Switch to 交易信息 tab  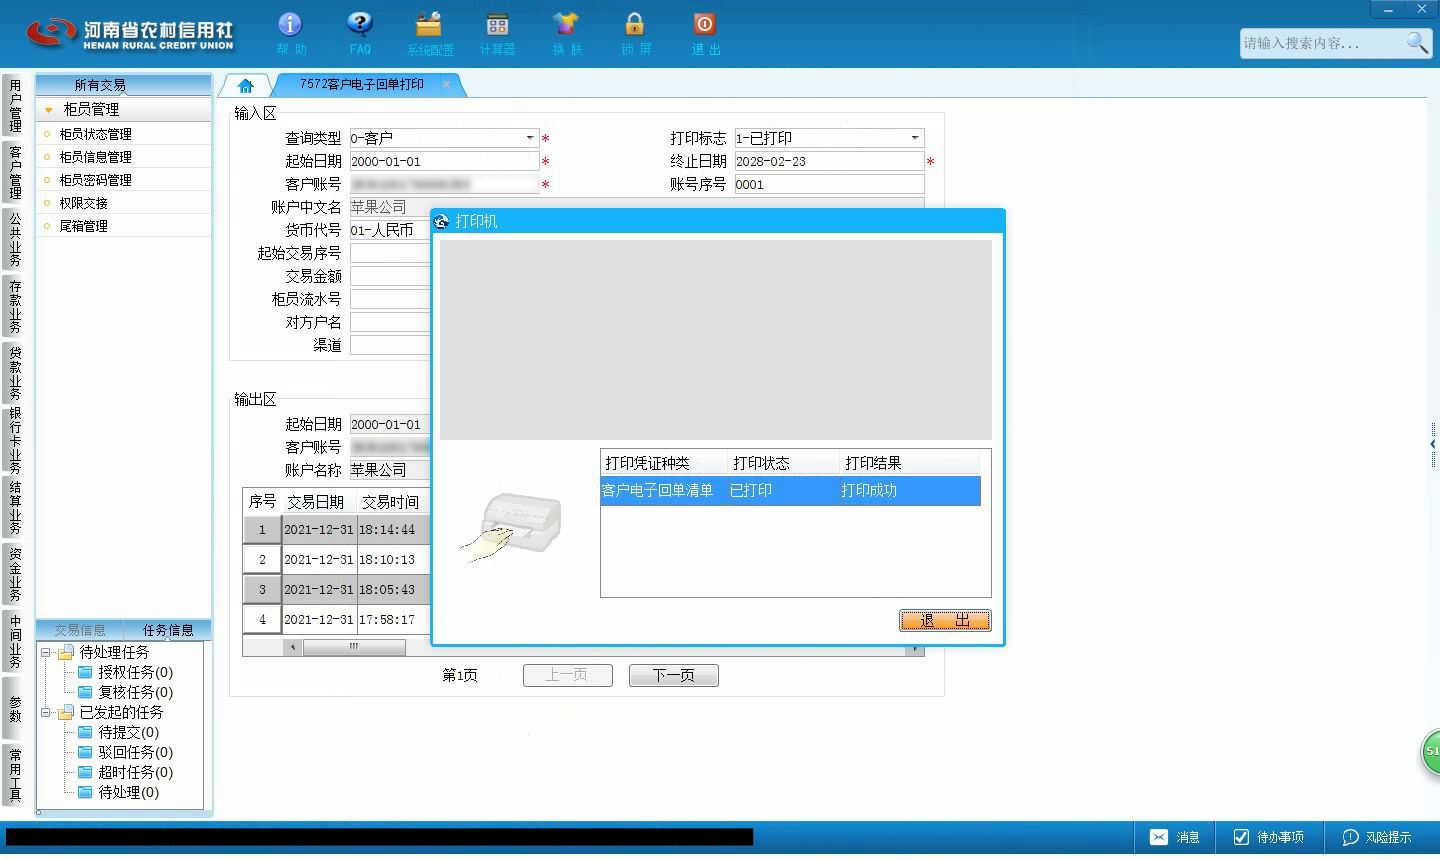[80, 630]
